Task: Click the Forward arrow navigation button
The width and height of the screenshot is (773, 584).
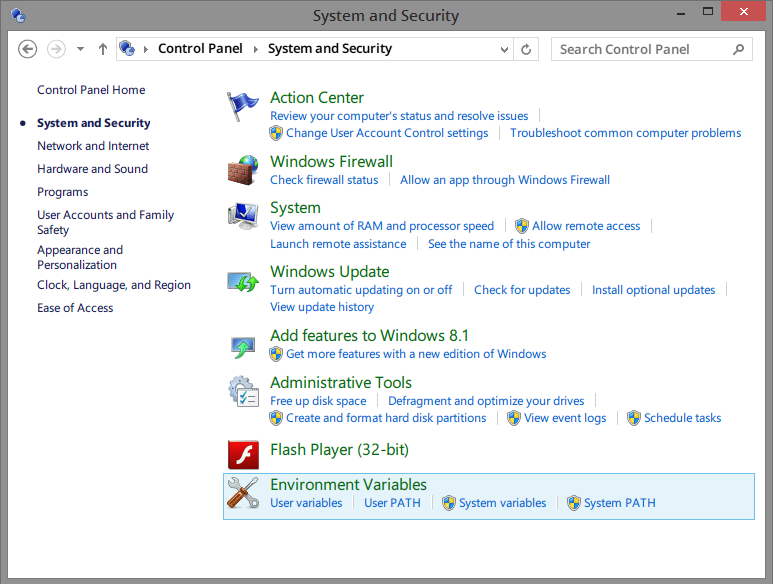Action: click(x=56, y=49)
